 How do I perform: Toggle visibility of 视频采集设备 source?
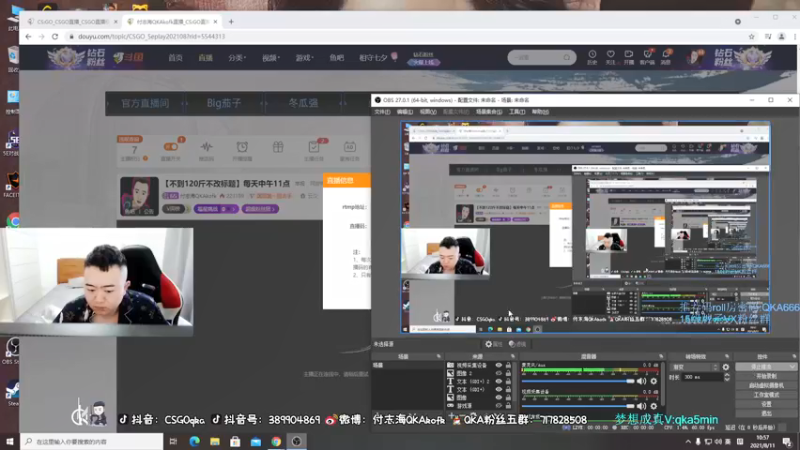pos(498,365)
